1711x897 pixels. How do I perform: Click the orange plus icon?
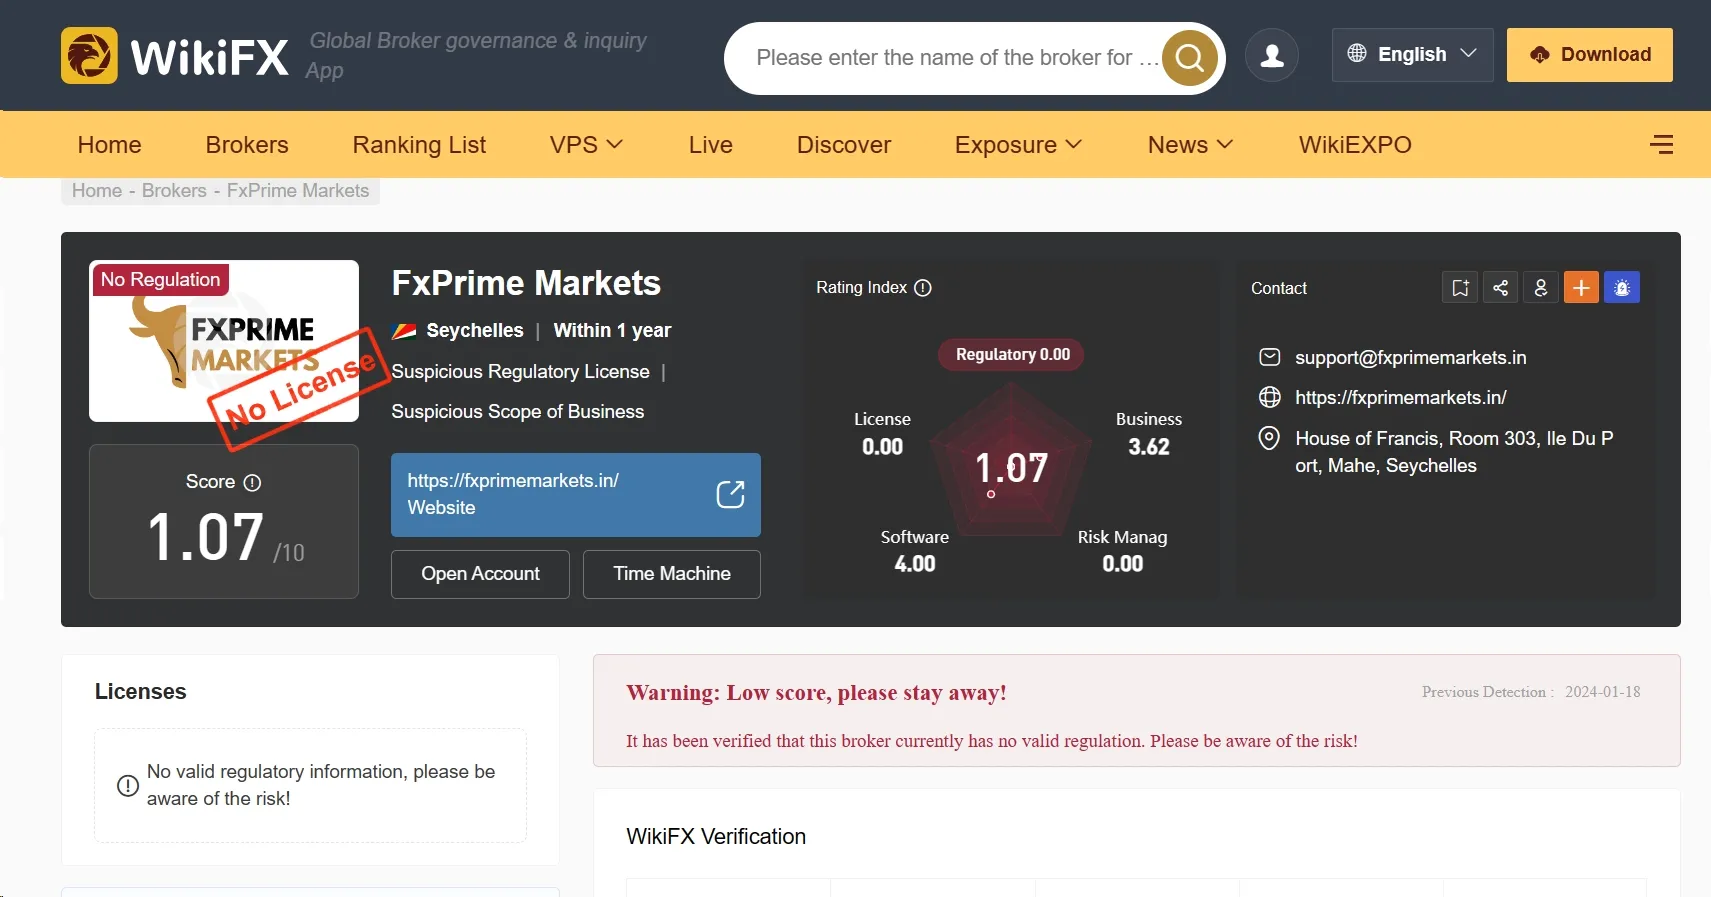pyautogui.click(x=1581, y=288)
